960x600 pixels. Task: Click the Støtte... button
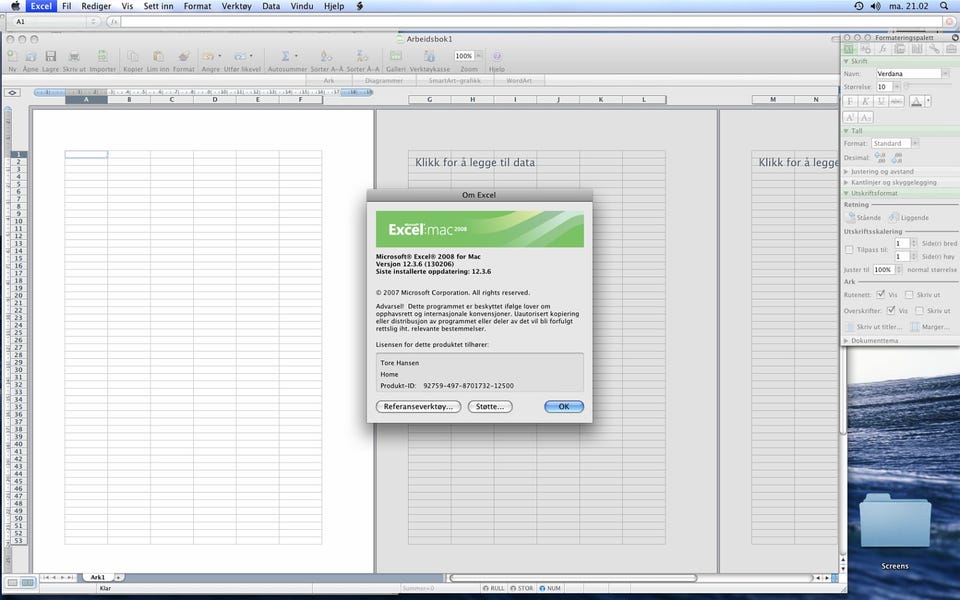tap(490, 407)
